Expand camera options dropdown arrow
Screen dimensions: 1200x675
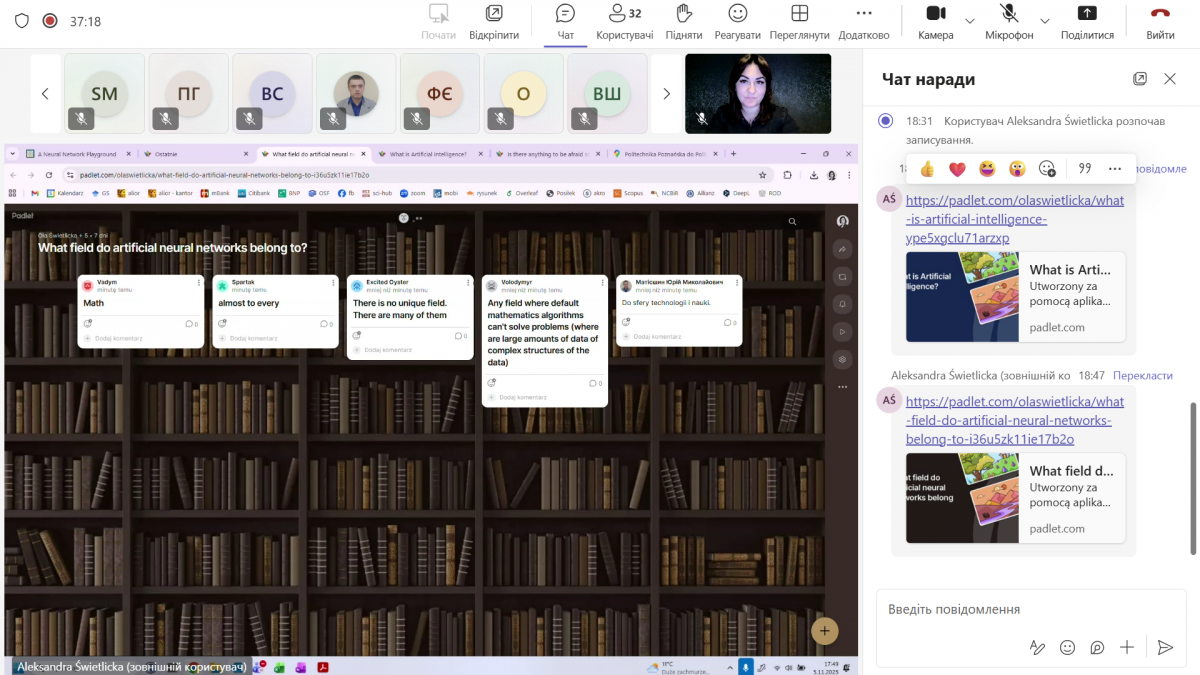[969, 21]
